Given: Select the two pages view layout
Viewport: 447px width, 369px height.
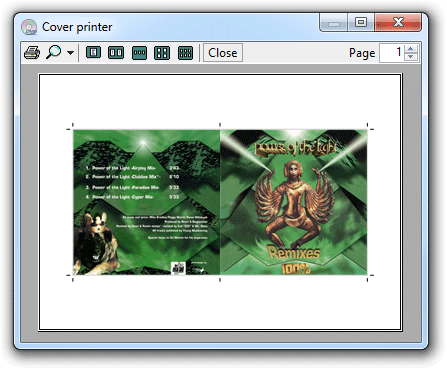Looking at the screenshot, I should point(116,53).
